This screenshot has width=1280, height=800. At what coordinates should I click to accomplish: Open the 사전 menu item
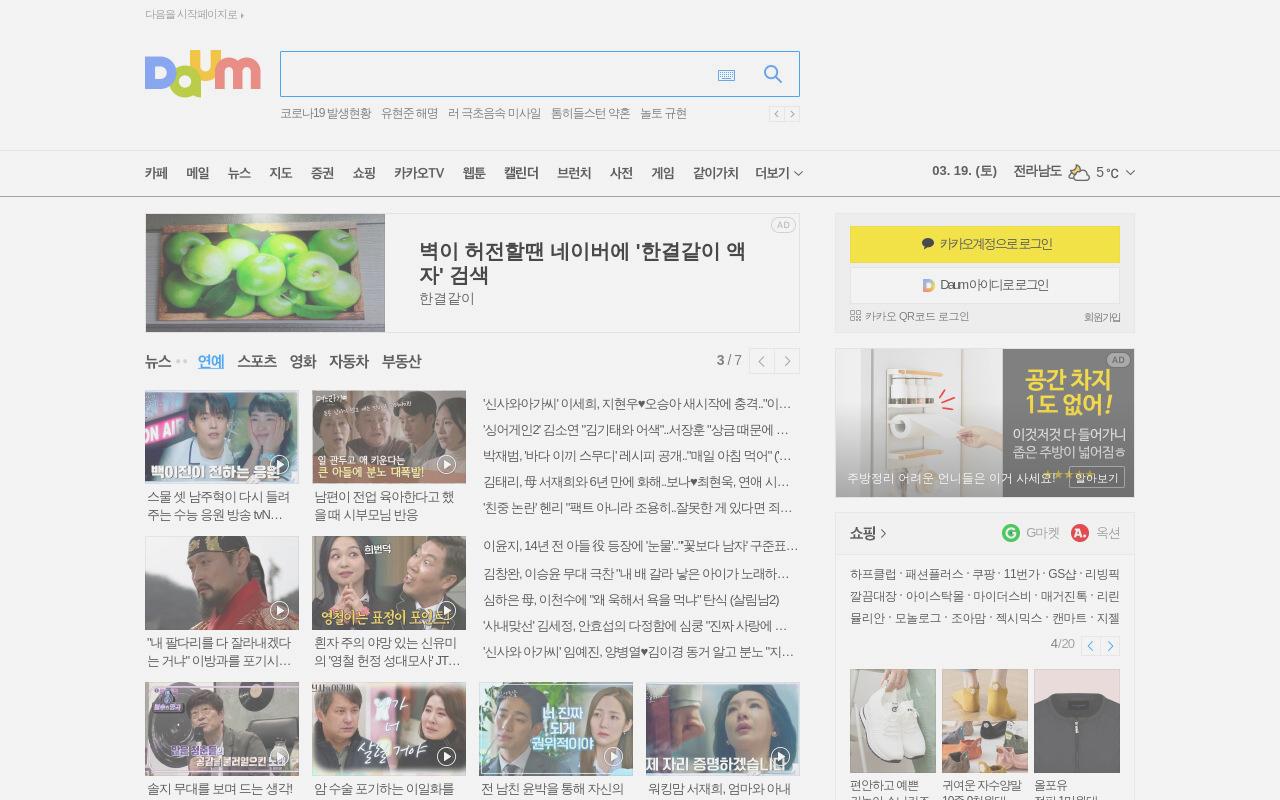pos(621,173)
